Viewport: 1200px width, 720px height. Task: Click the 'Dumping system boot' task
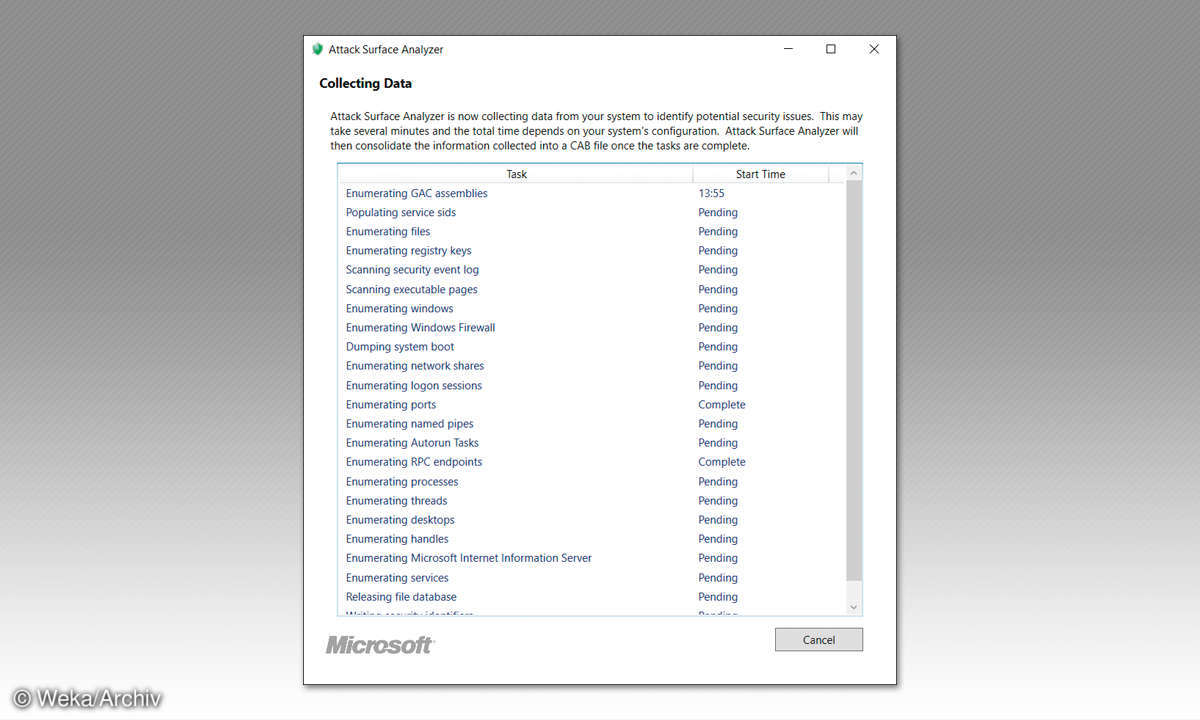point(399,347)
